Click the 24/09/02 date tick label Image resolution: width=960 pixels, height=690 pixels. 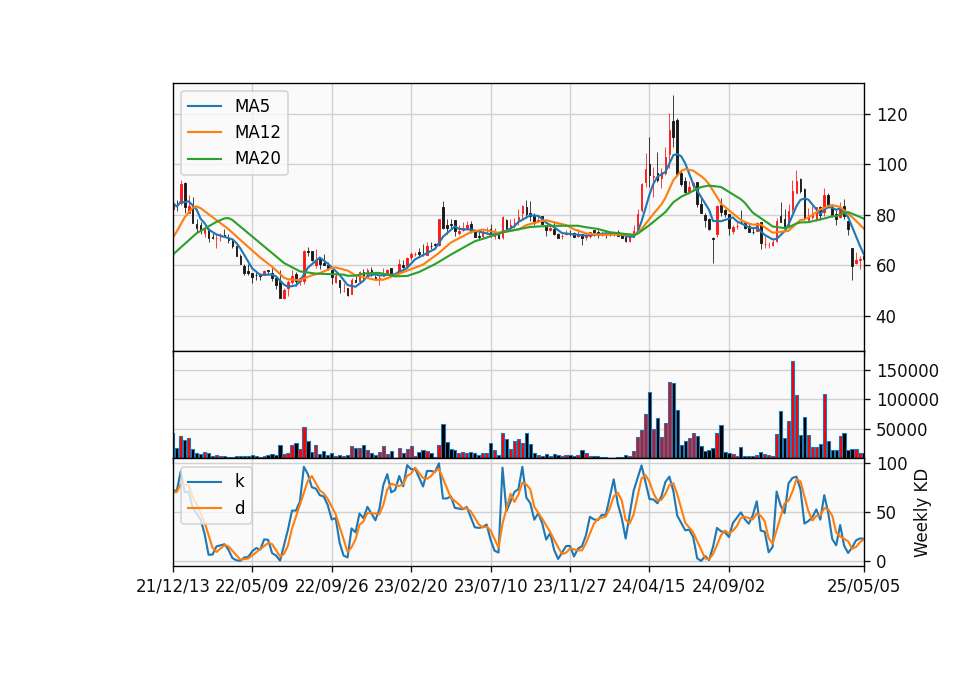pos(729,586)
